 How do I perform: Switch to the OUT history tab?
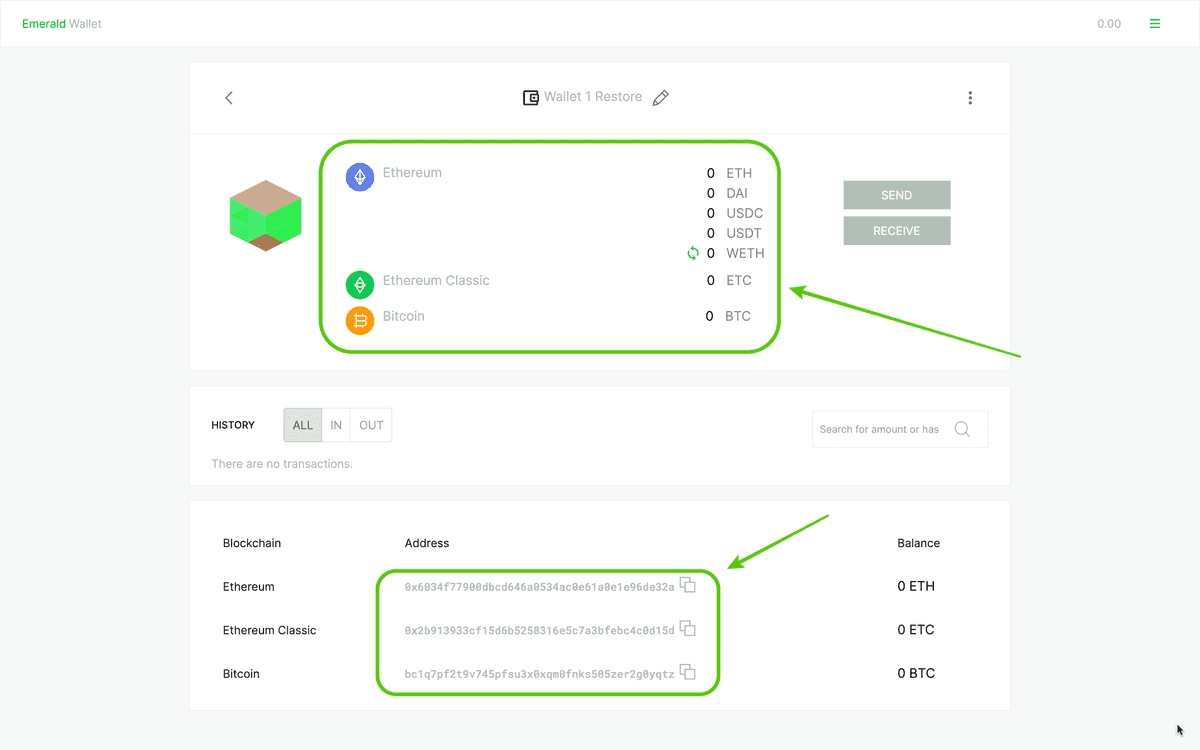click(x=370, y=424)
